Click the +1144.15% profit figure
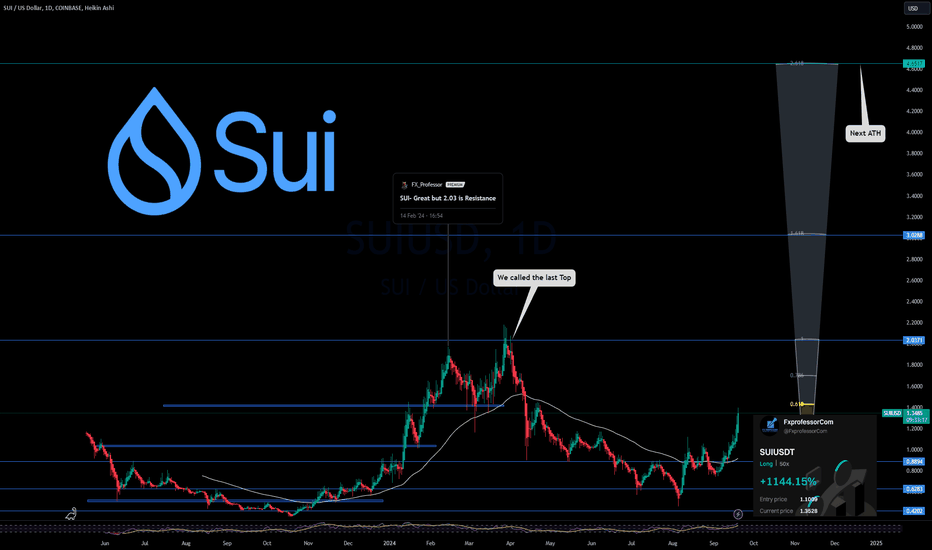 [x=788, y=482]
